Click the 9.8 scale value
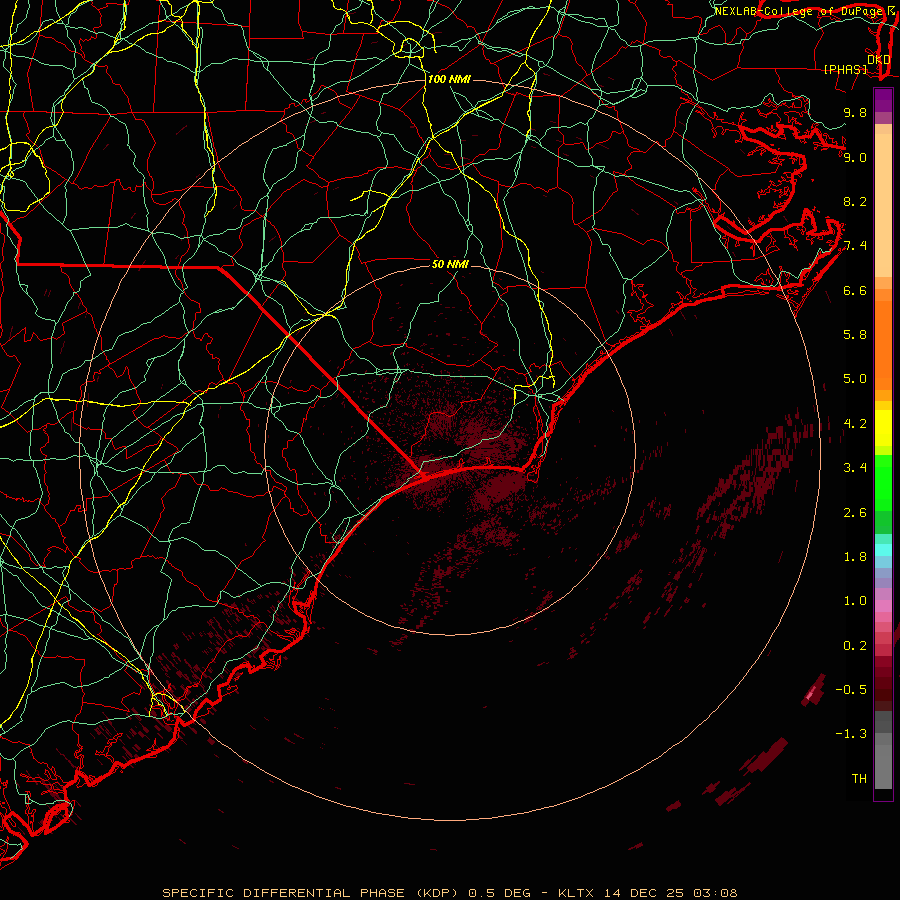 coord(855,112)
